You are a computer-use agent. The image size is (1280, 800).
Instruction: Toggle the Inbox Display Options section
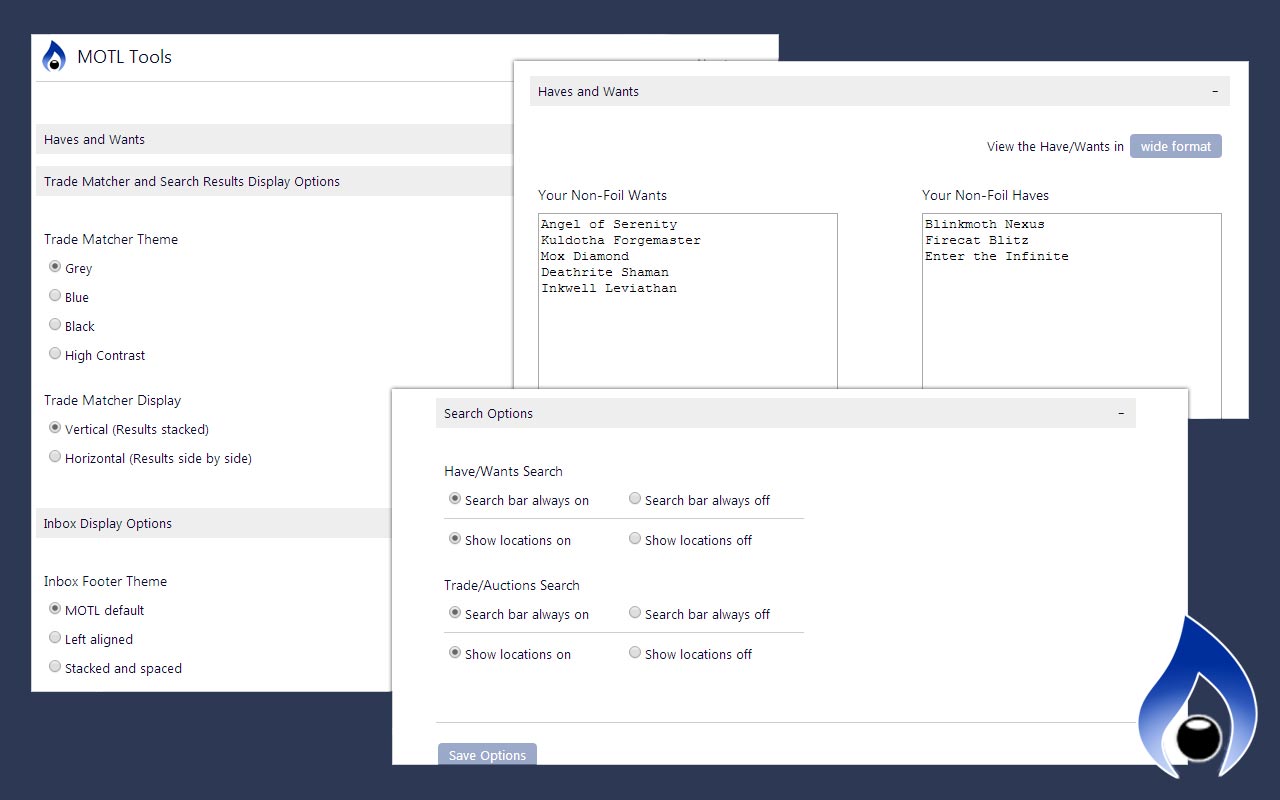pyautogui.click(x=214, y=523)
